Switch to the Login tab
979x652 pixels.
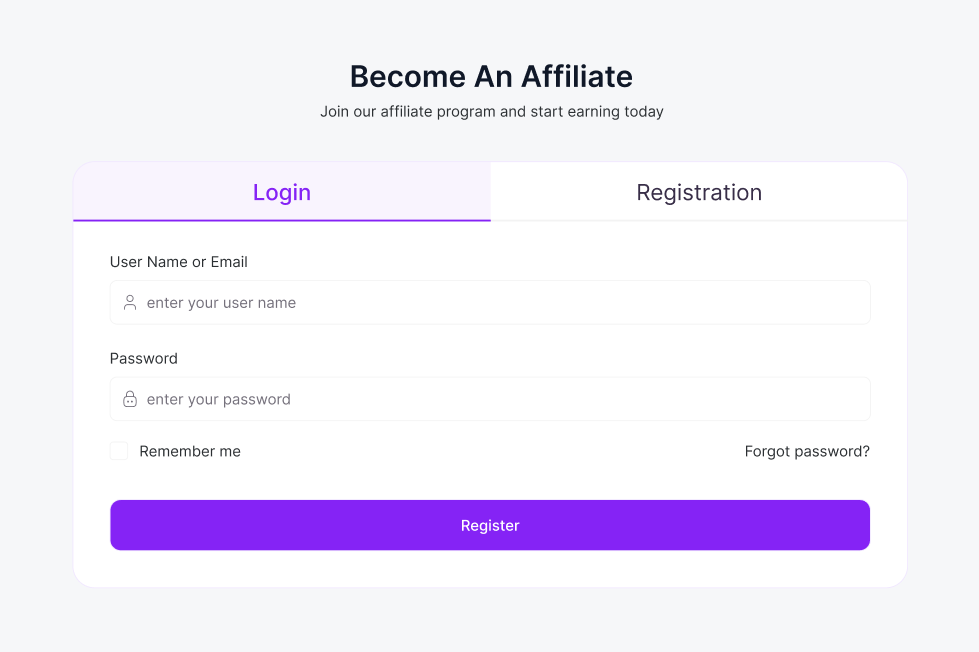282,192
